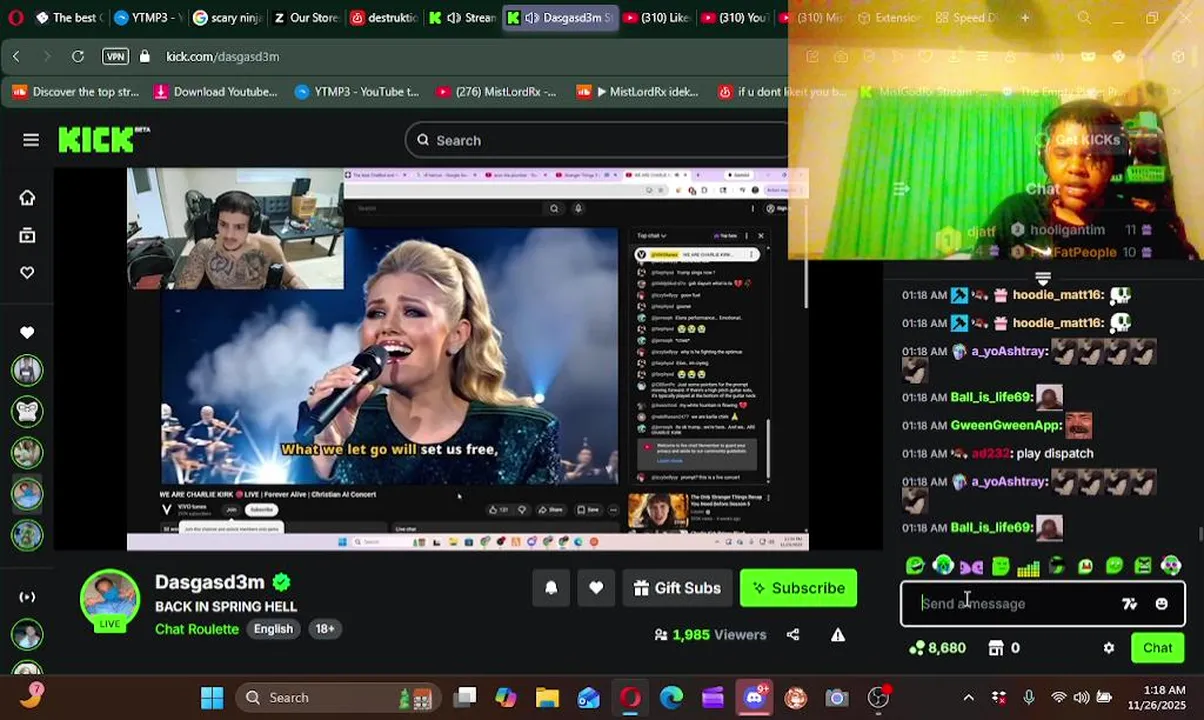Screen dimensions: 1204x720
Task: Open the Chat Roulette category link
Action: (x=197, y=629)
